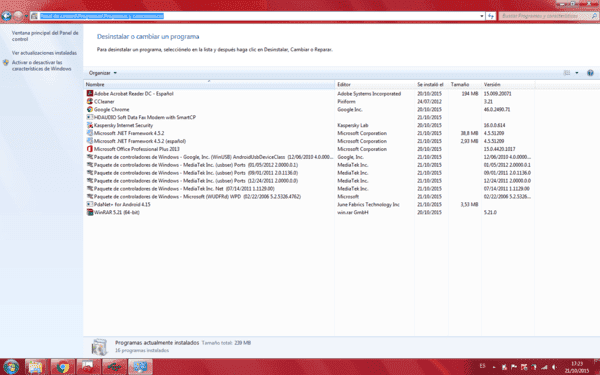Select Google, Inc. (WinUSB) AndroidUsbDeviceClass driver package
The width and height of the screenshot is (600, 375).
pos(214,157)
